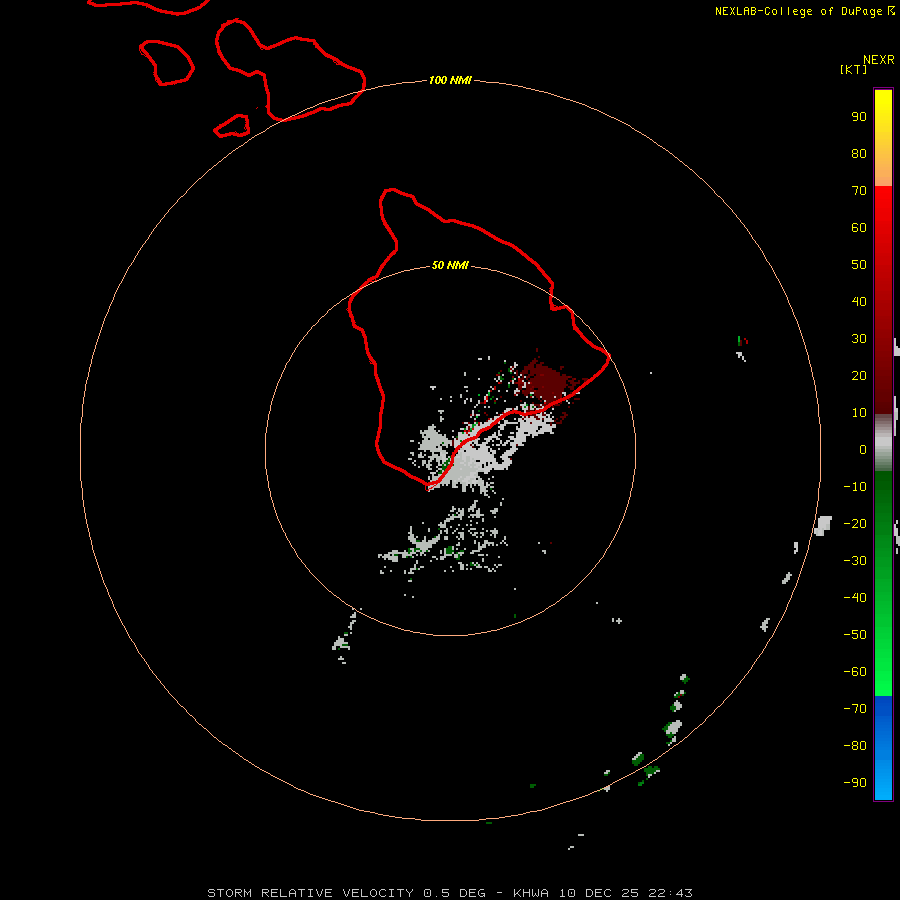This screenshot has height=900, width=900.
Task: Select the 90 value on velocity scale
Action: pyautogui.click(x=859, y=117)
